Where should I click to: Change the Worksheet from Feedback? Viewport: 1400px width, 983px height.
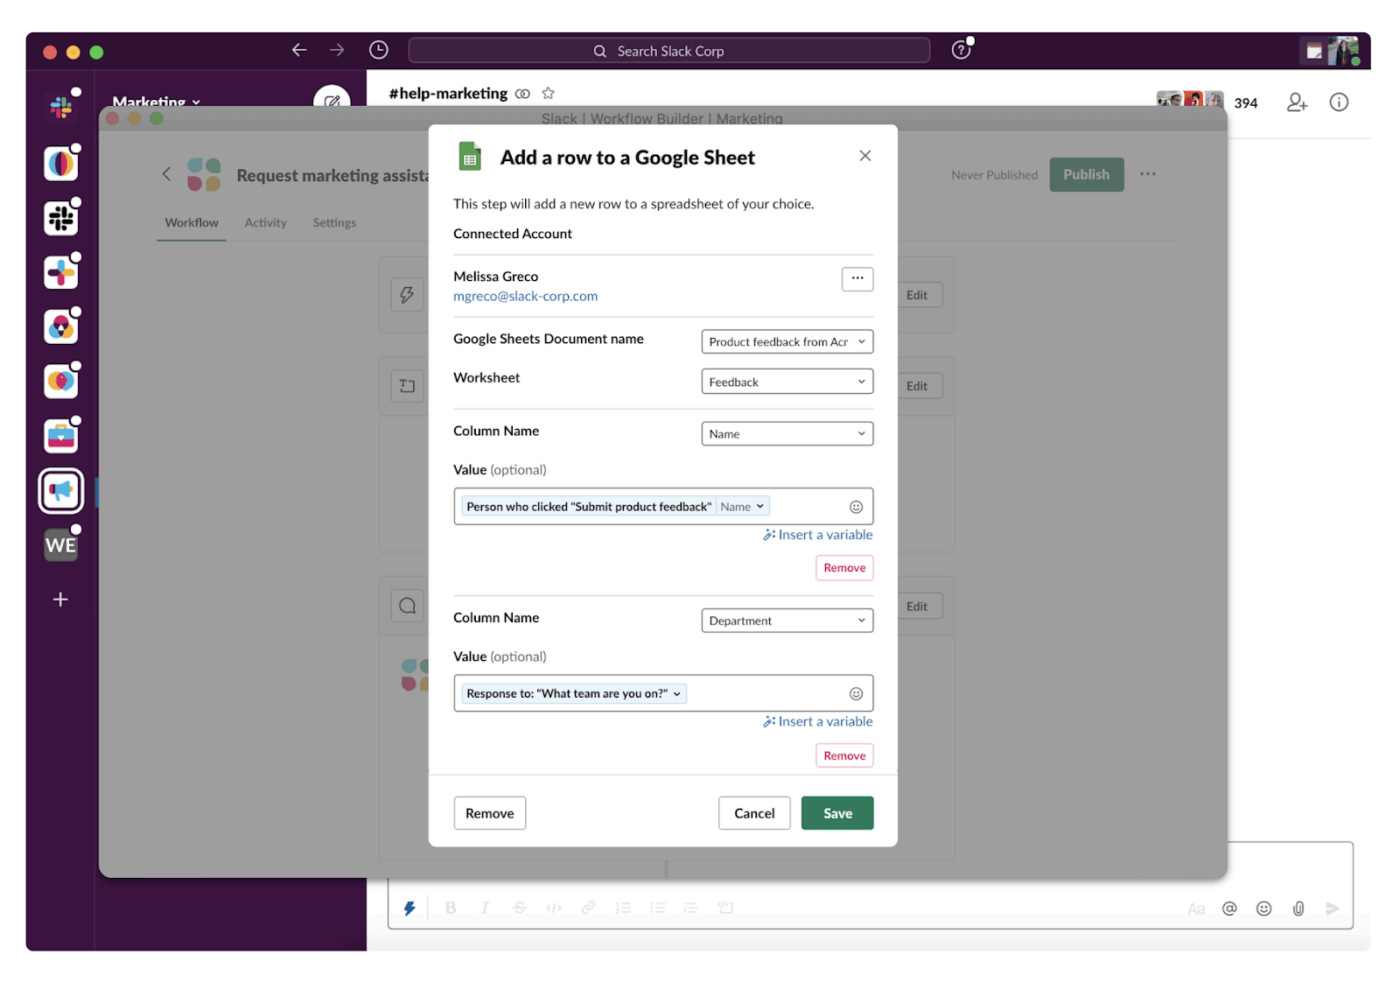pyautogui.click(x=787, y=381)
